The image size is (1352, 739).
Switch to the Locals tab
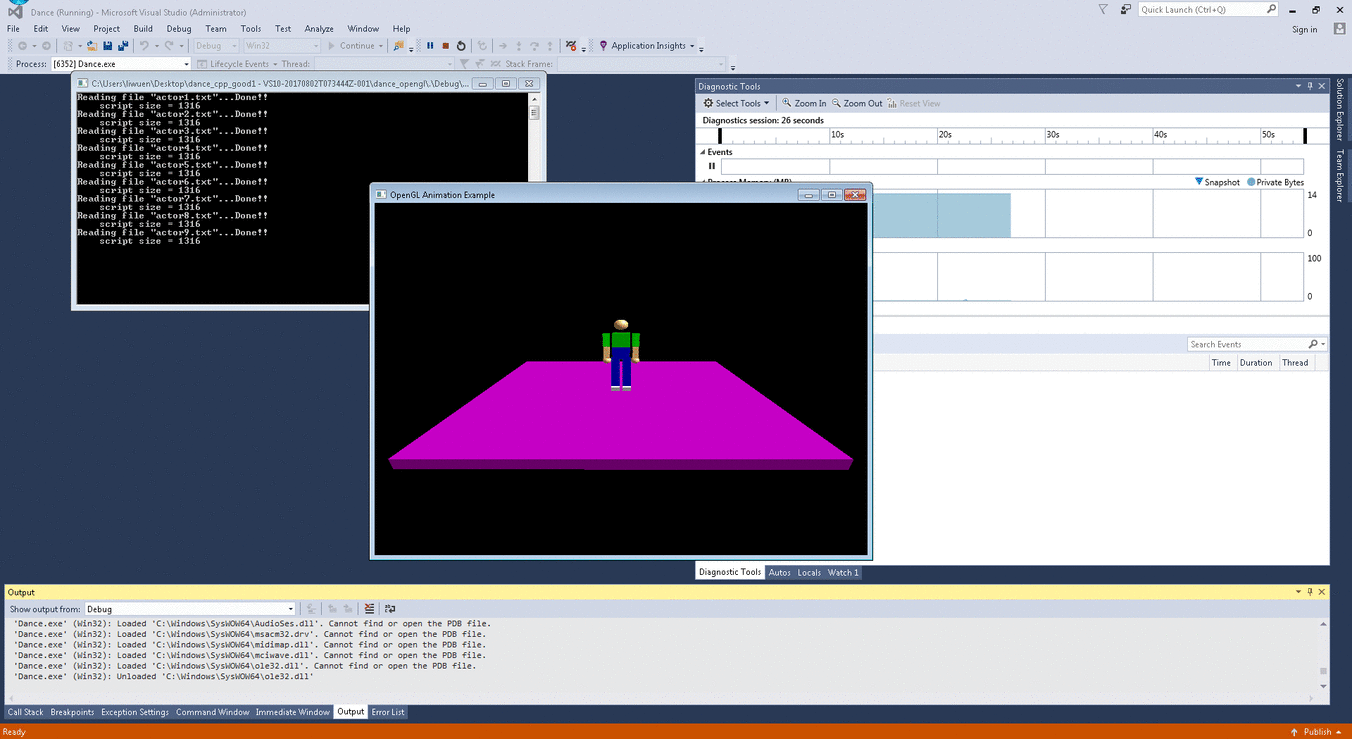tap(809, 573)
